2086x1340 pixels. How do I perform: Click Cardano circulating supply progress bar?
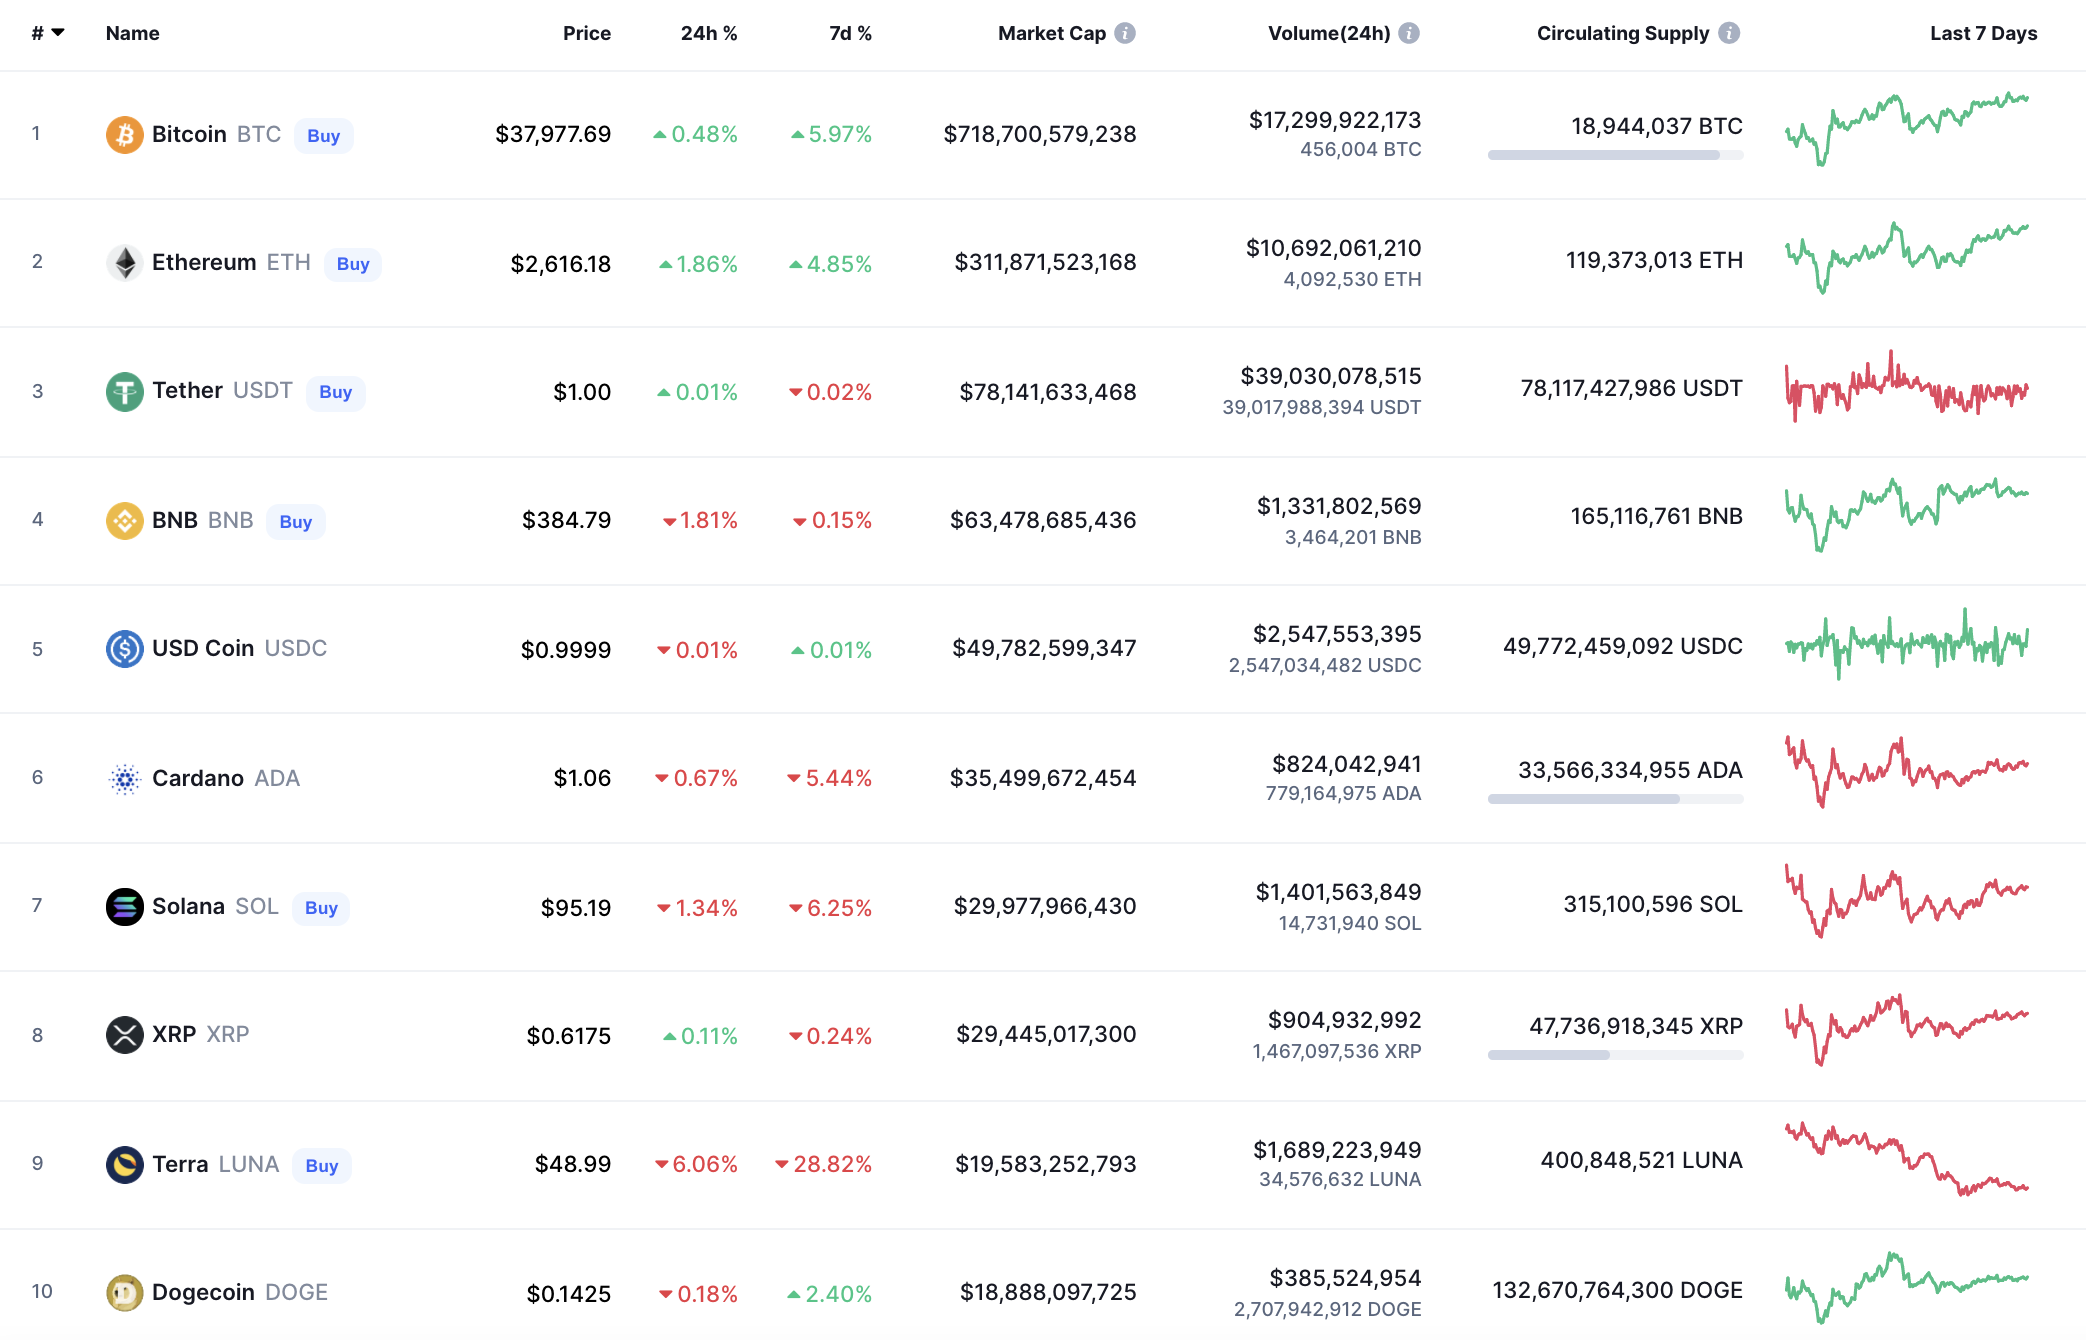pos(1615,799)
